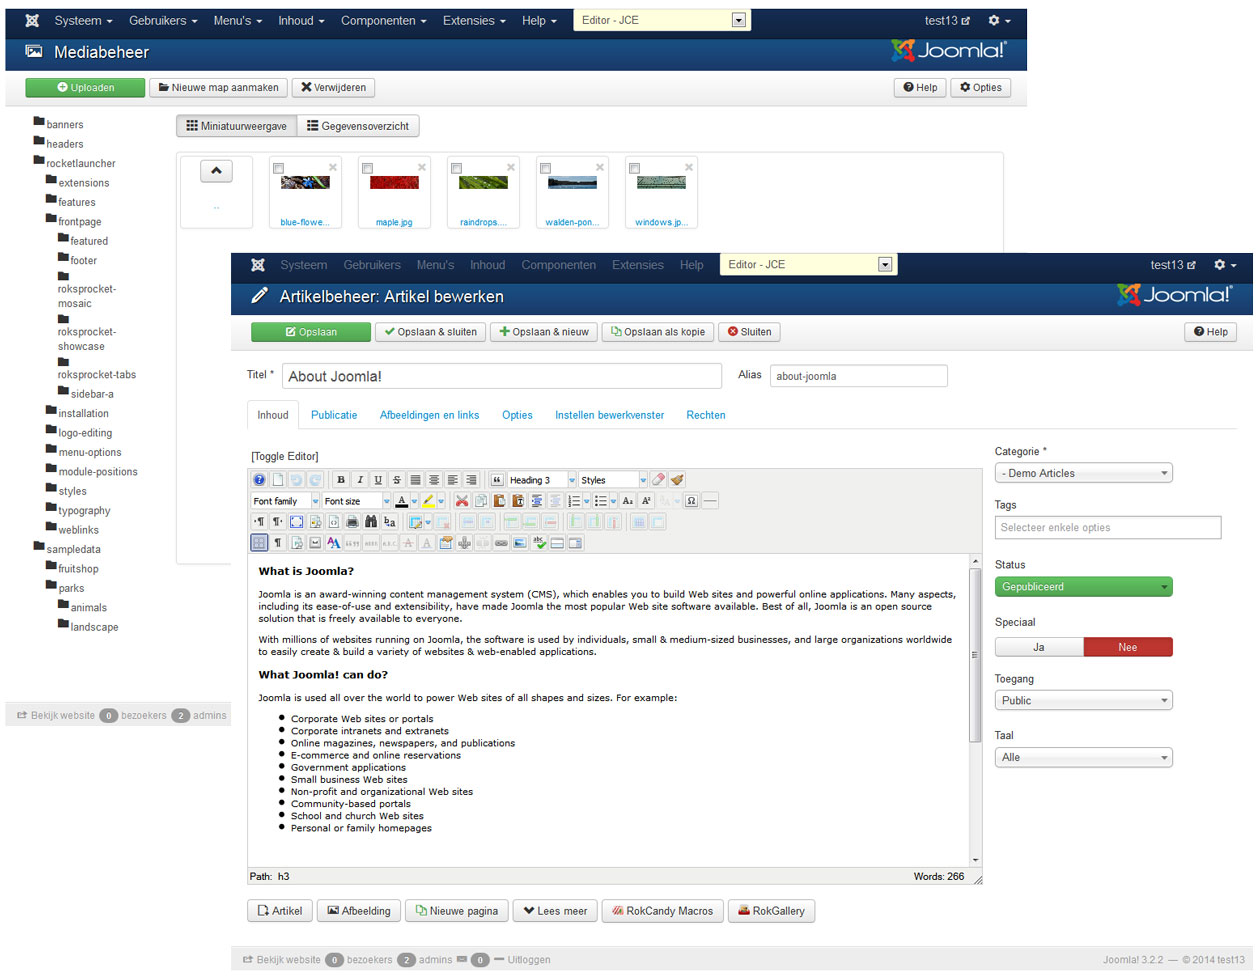Open the Instellen bewerkvenster tab

pos(609,415)
